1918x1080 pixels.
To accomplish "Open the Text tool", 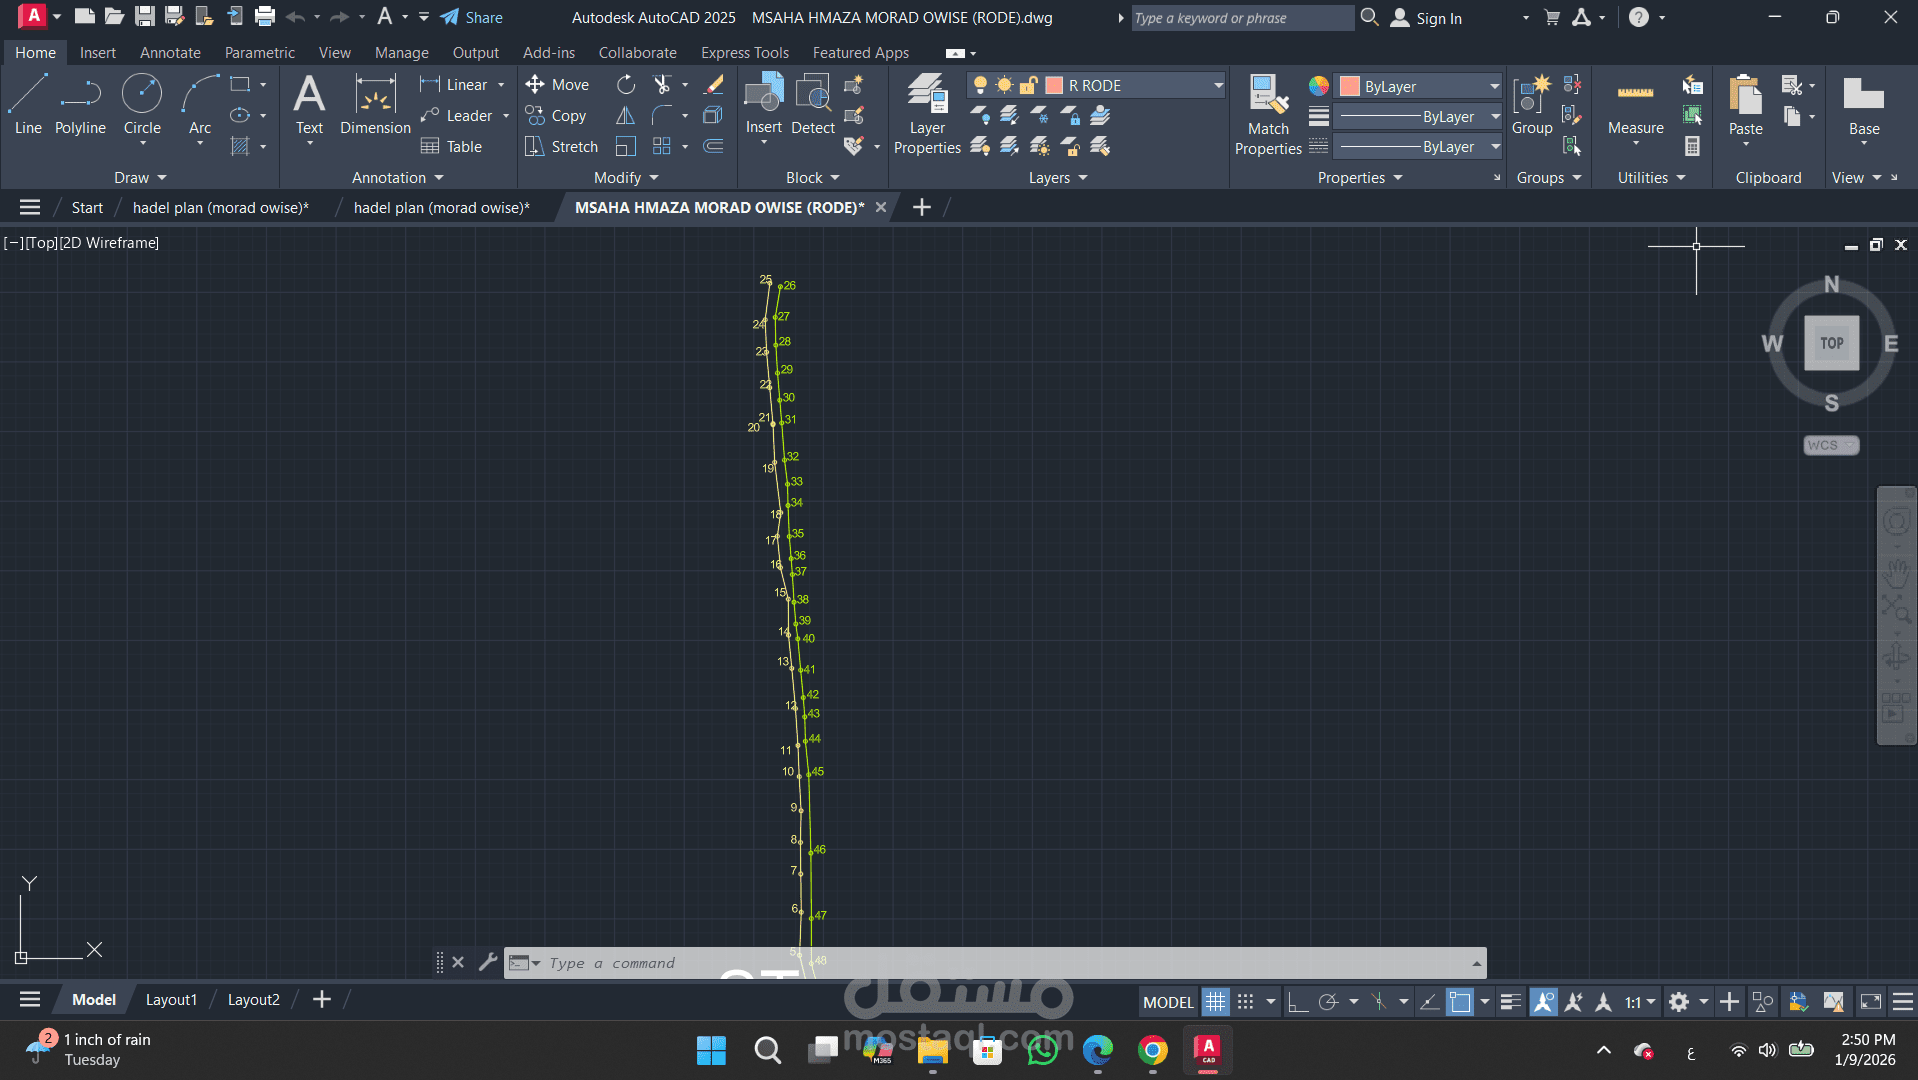I will tap(309, 104).
